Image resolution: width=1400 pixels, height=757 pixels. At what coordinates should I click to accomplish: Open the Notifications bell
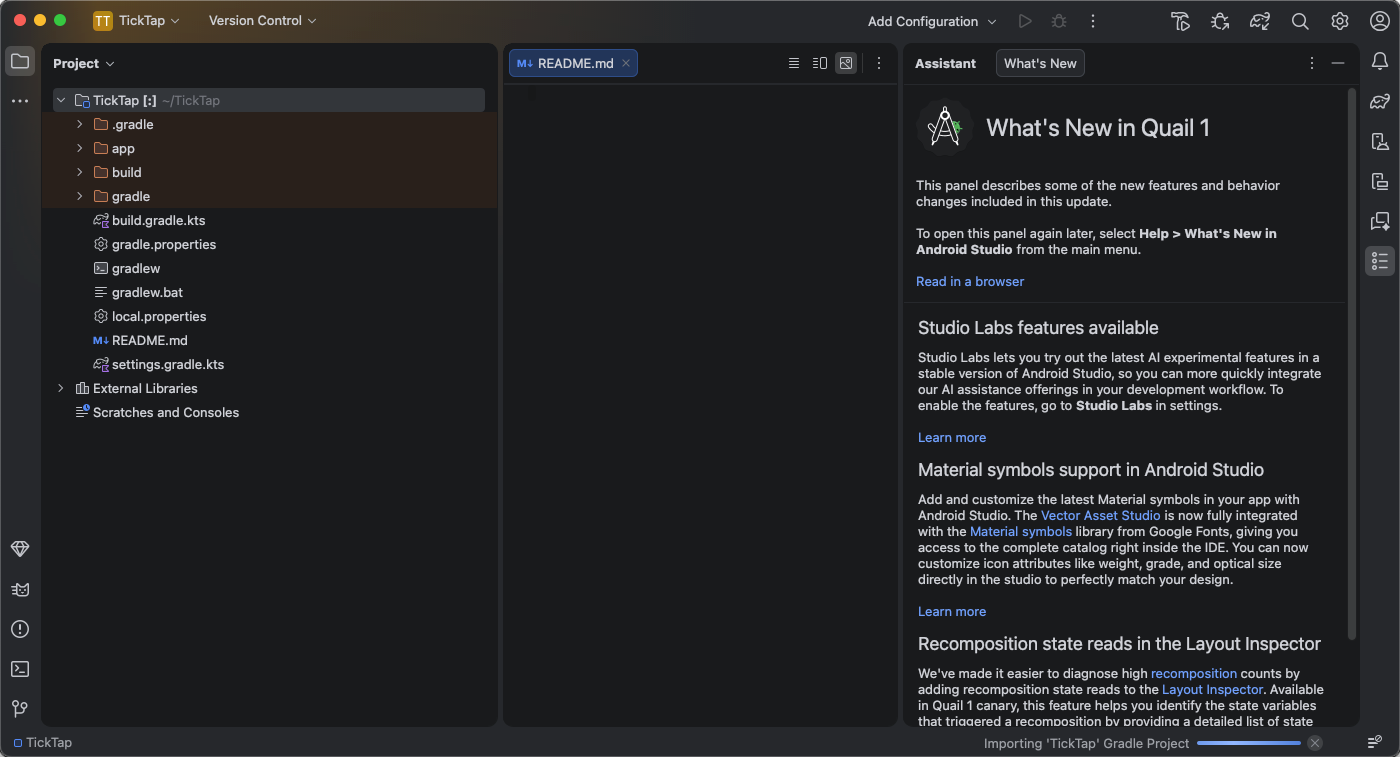[x=1380, y=61]
